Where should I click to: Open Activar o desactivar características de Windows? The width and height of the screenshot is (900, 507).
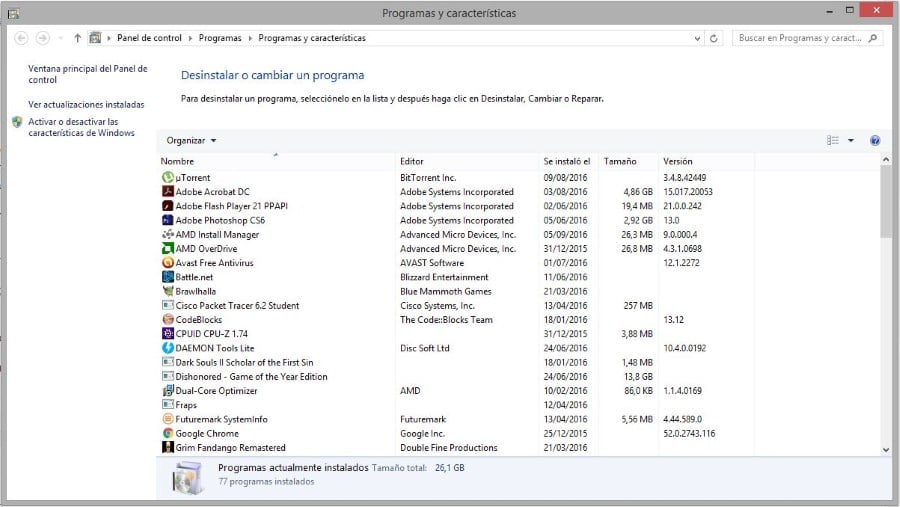point(82,127)
